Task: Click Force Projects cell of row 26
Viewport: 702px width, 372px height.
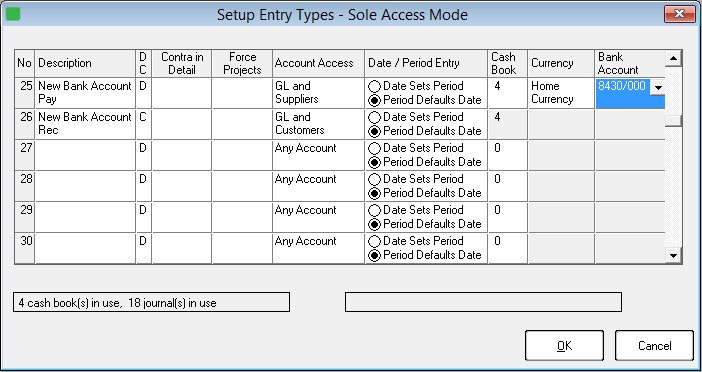Action: coord(242,124)
